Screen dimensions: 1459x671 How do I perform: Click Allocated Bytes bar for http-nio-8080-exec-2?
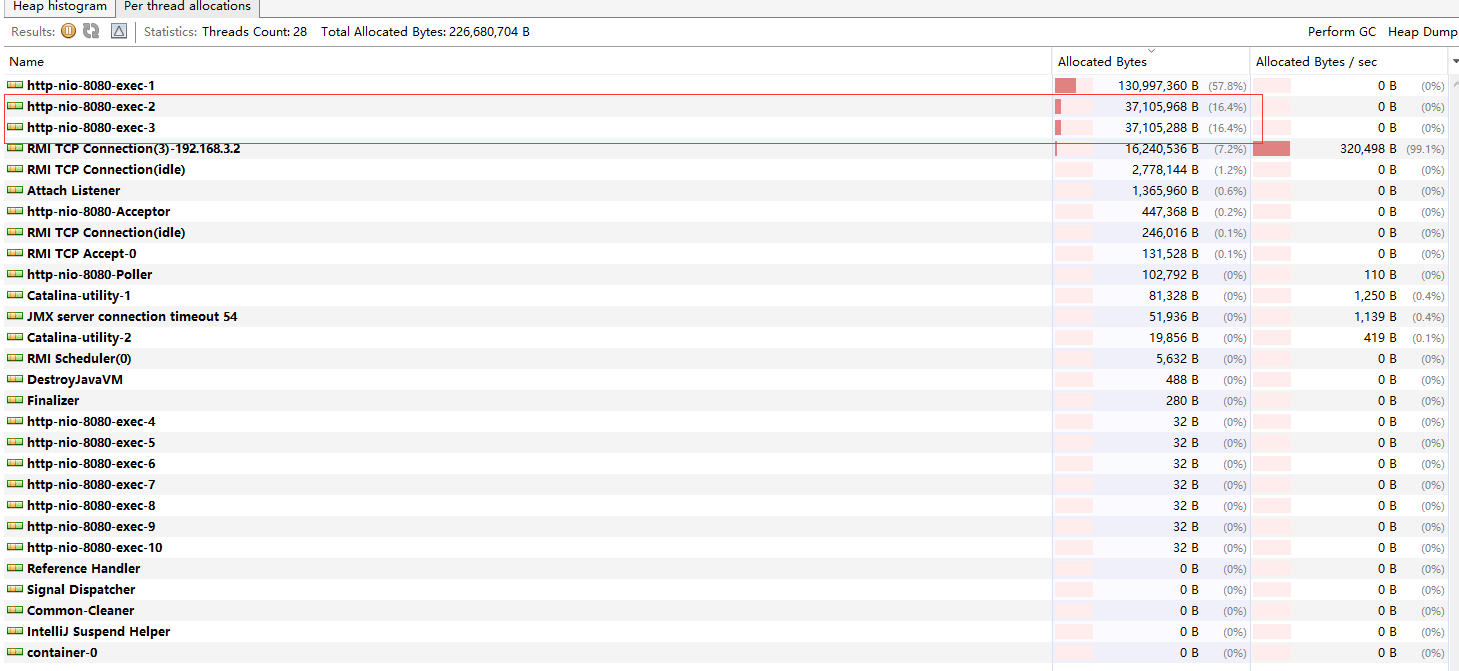point(1074,106)
